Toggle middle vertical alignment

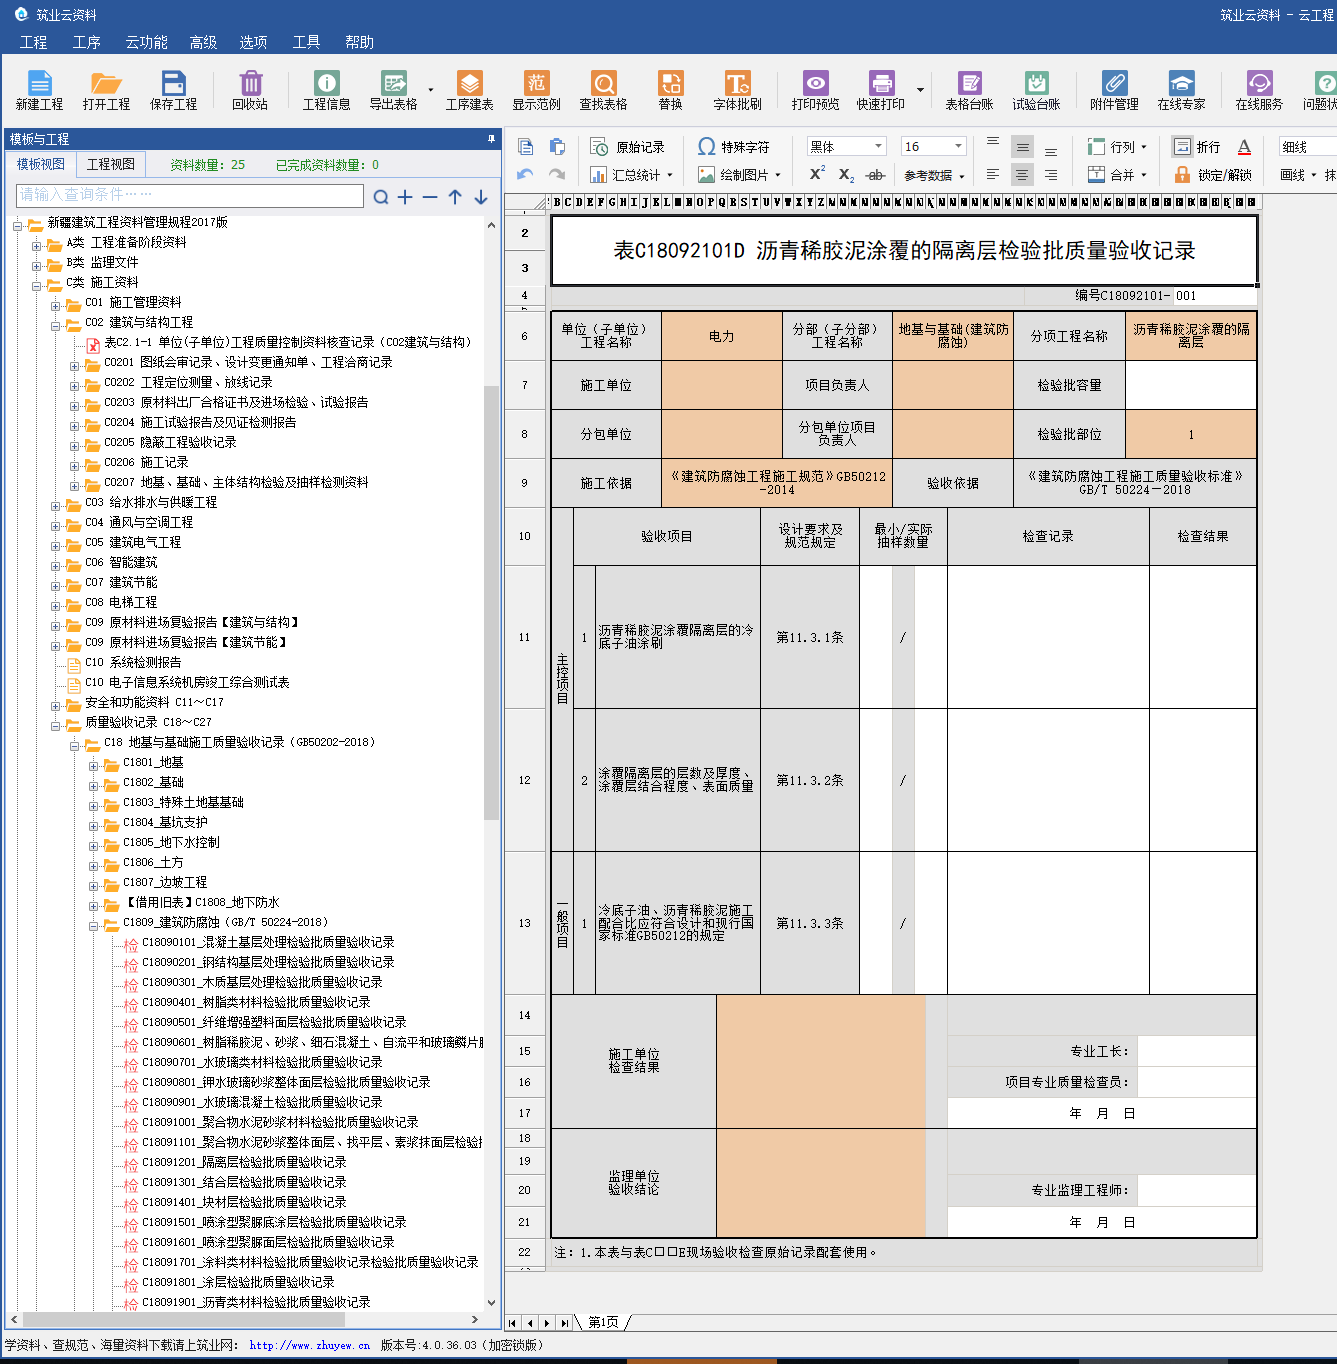[1022, 147]
